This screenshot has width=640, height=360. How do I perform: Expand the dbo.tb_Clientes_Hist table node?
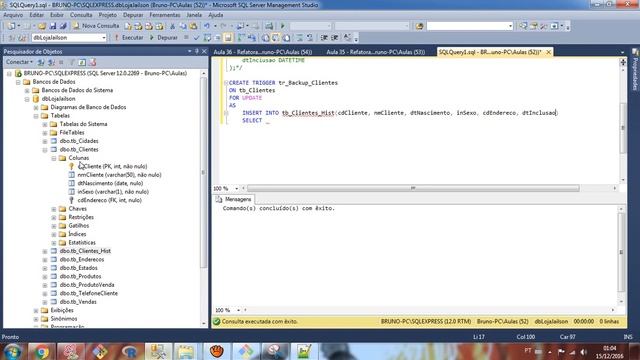tap(45, 251)
